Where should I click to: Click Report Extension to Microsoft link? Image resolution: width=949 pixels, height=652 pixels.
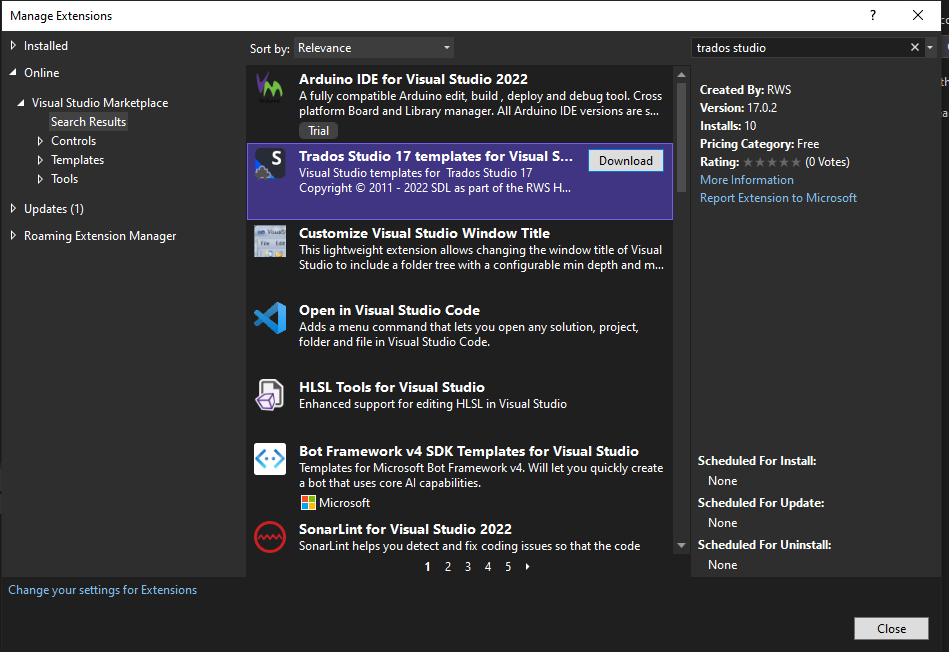pos(778,198)
